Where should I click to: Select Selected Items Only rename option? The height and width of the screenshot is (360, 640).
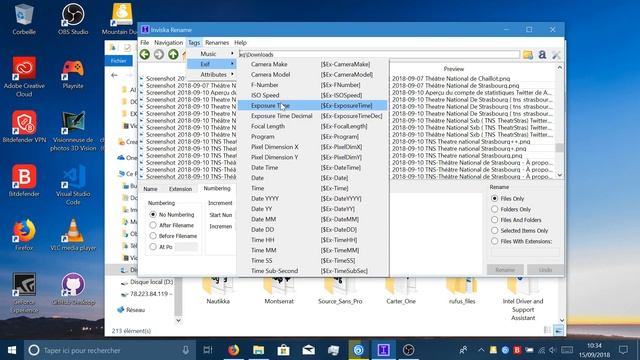pos(520,230)
